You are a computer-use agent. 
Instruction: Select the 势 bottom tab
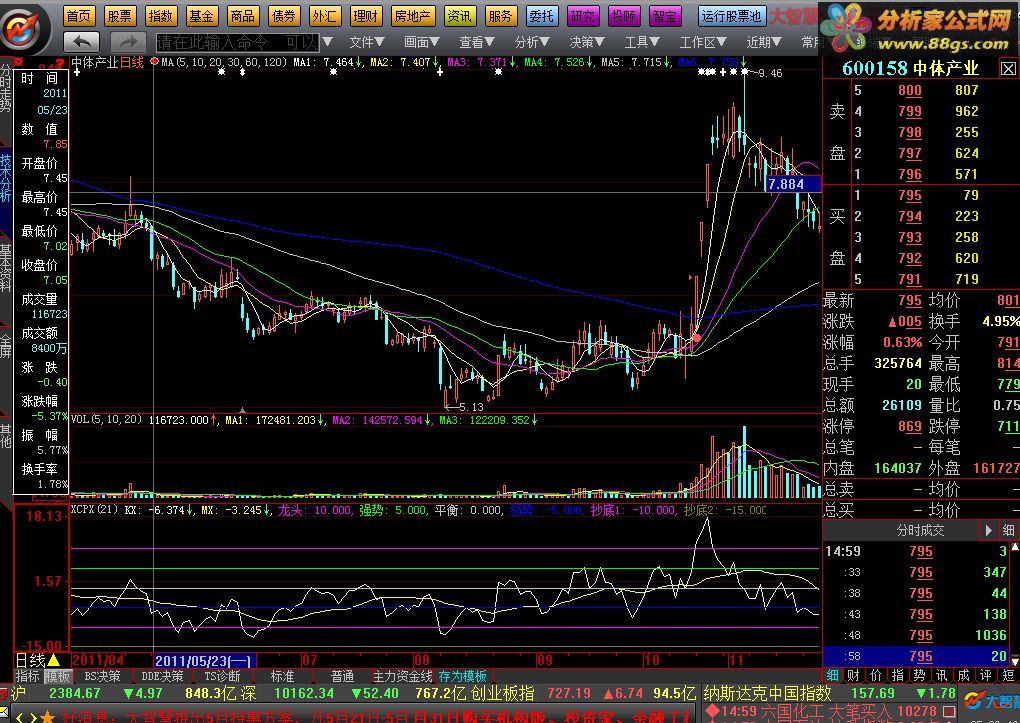tap(920, 675)
